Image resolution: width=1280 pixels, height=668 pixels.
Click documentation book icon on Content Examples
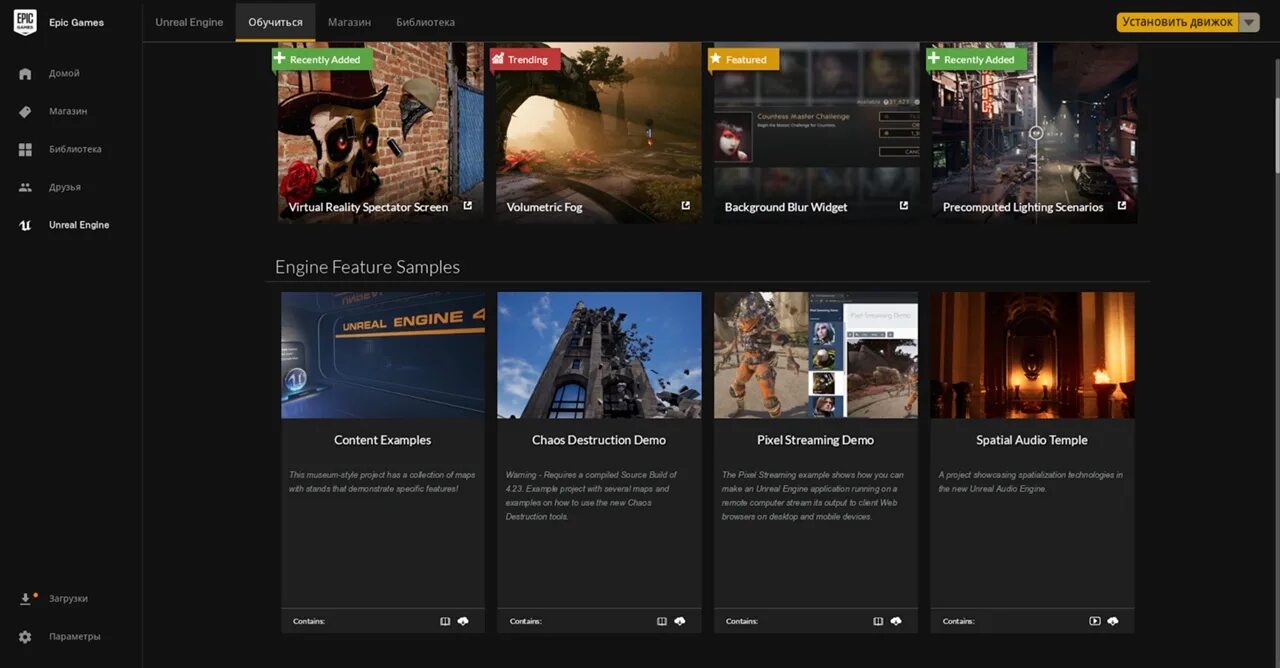445,621
